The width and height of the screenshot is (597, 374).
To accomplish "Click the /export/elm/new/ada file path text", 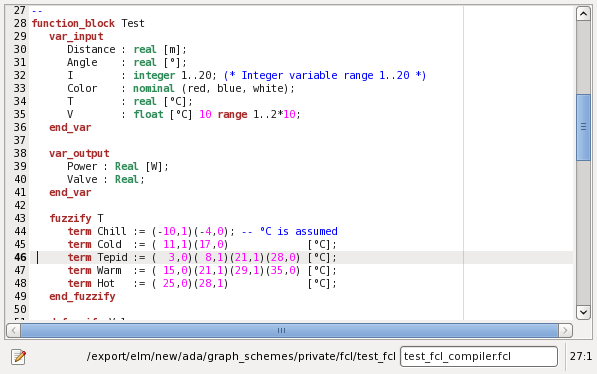I will pyautogui.click(x=241, y=356).
